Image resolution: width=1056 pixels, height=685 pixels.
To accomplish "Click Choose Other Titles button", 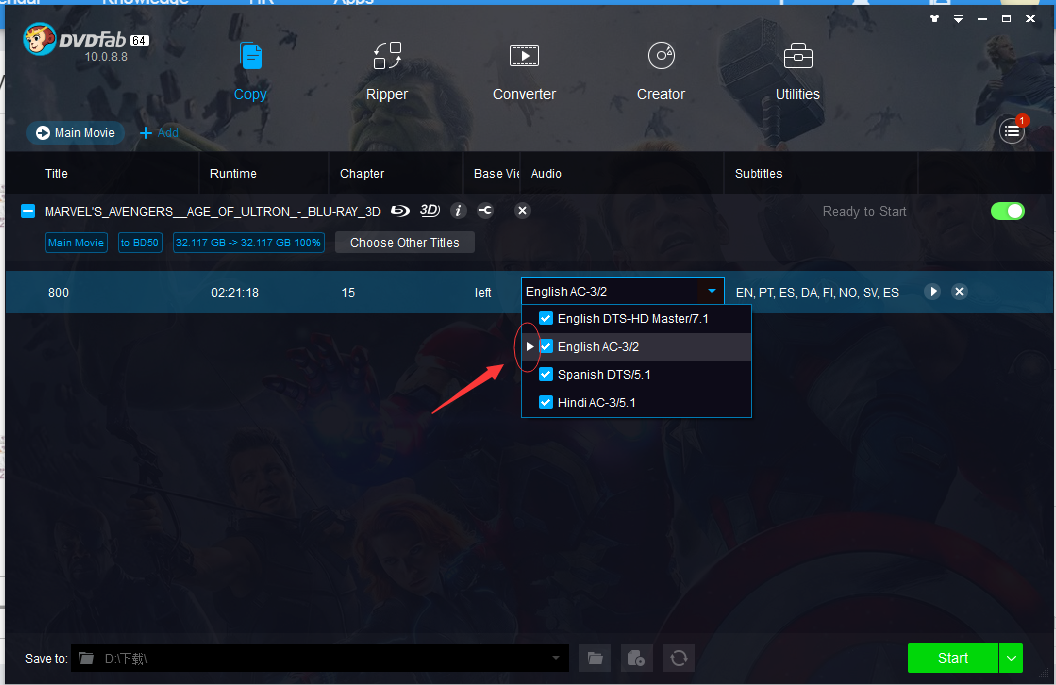I will coord(405,242).
